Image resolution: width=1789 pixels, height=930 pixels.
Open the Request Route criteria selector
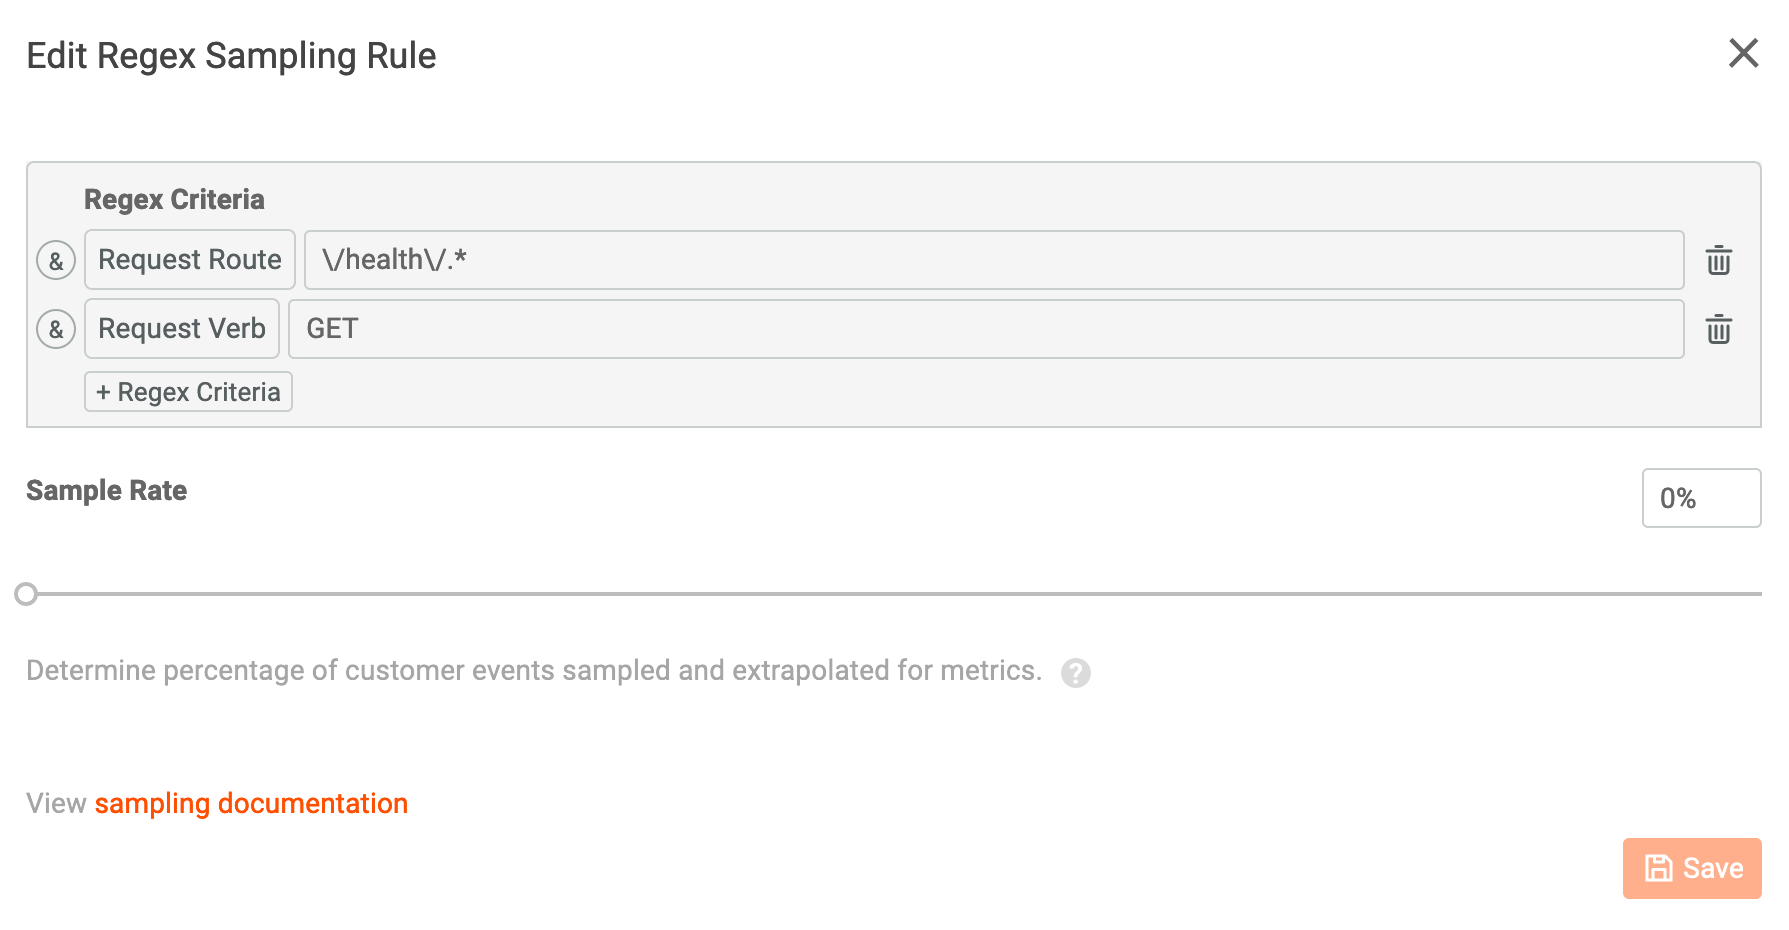pyautogui.click(x=189, y=260)
